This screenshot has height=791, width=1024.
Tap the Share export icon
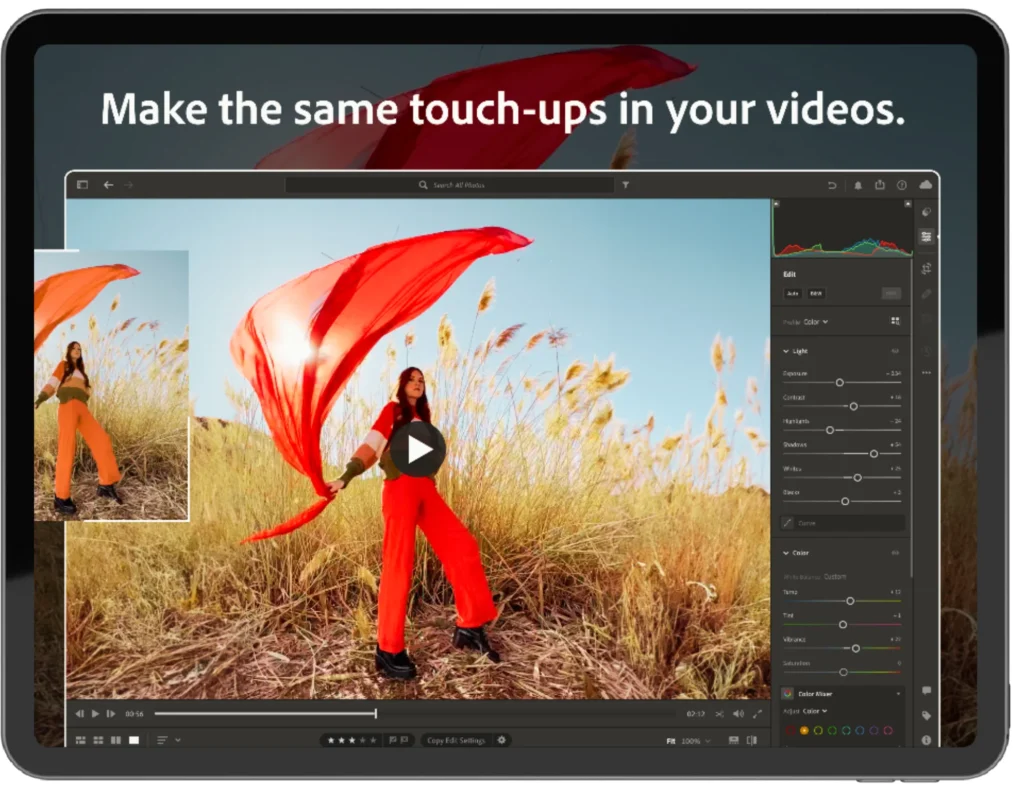(881, 185)
